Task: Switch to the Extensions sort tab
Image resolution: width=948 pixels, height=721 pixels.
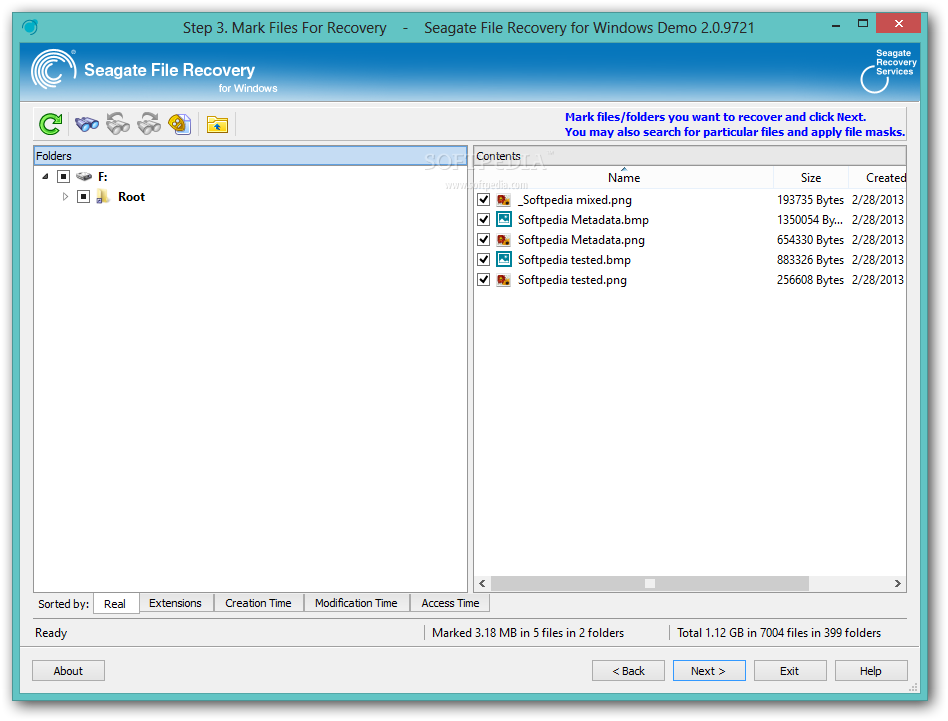Action: [x=175, y=603]
